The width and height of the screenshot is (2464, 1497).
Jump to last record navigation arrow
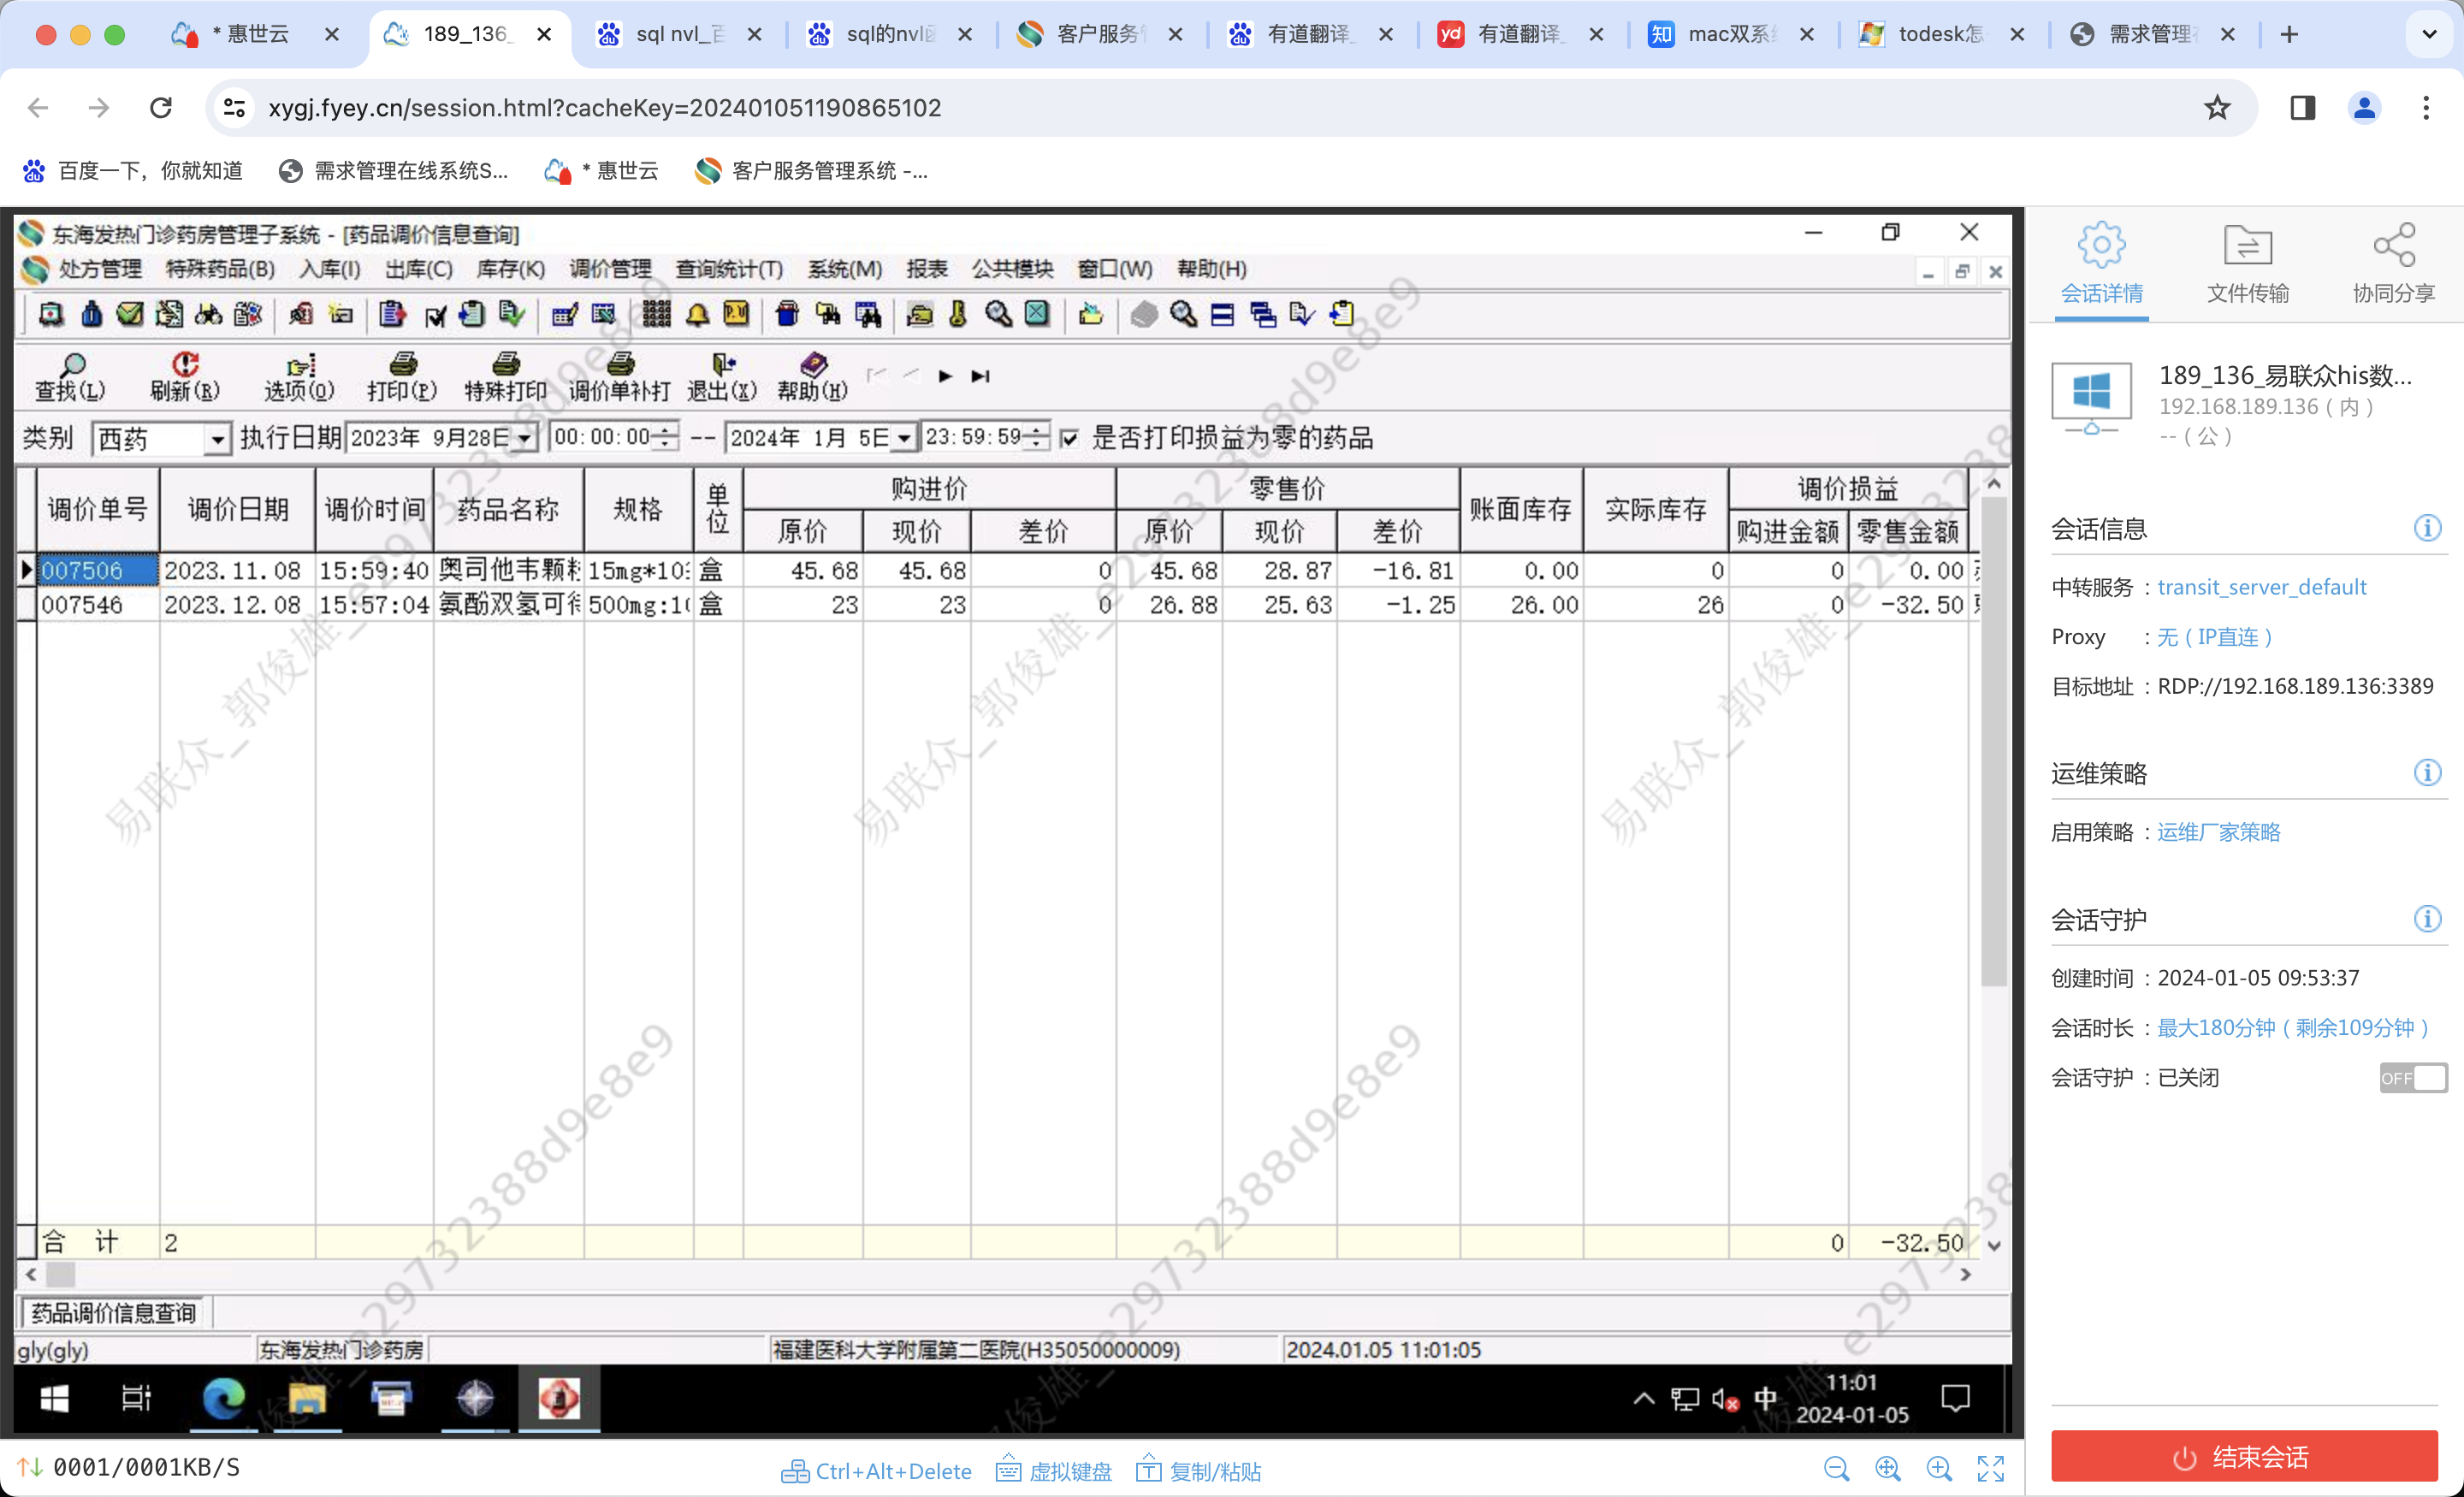[981, 376]
